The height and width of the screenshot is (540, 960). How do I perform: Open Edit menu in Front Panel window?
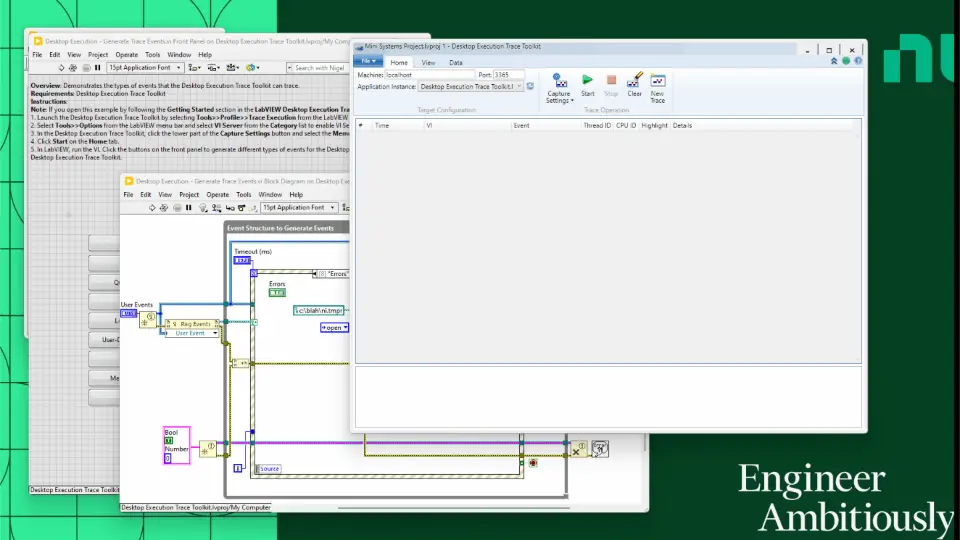[54, 54]
